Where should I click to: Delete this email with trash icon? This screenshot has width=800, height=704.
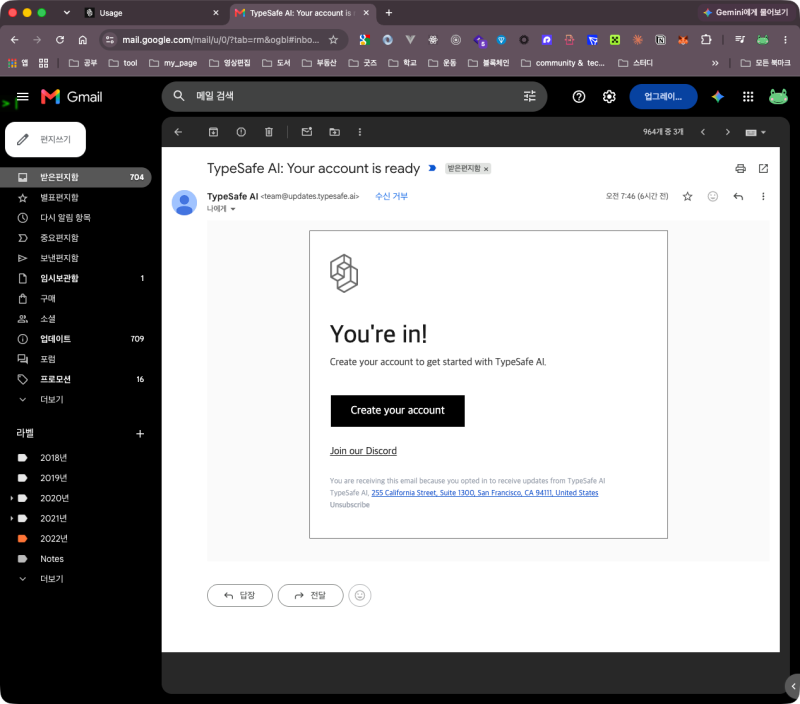[x=269, y=132]
